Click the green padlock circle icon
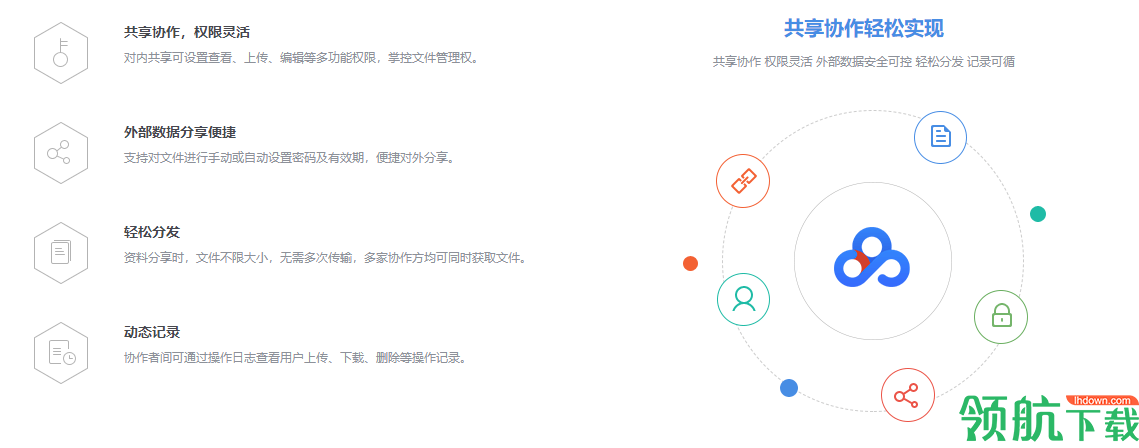The width and height of the screenshot is (1139, 448). click(1001, 316)
